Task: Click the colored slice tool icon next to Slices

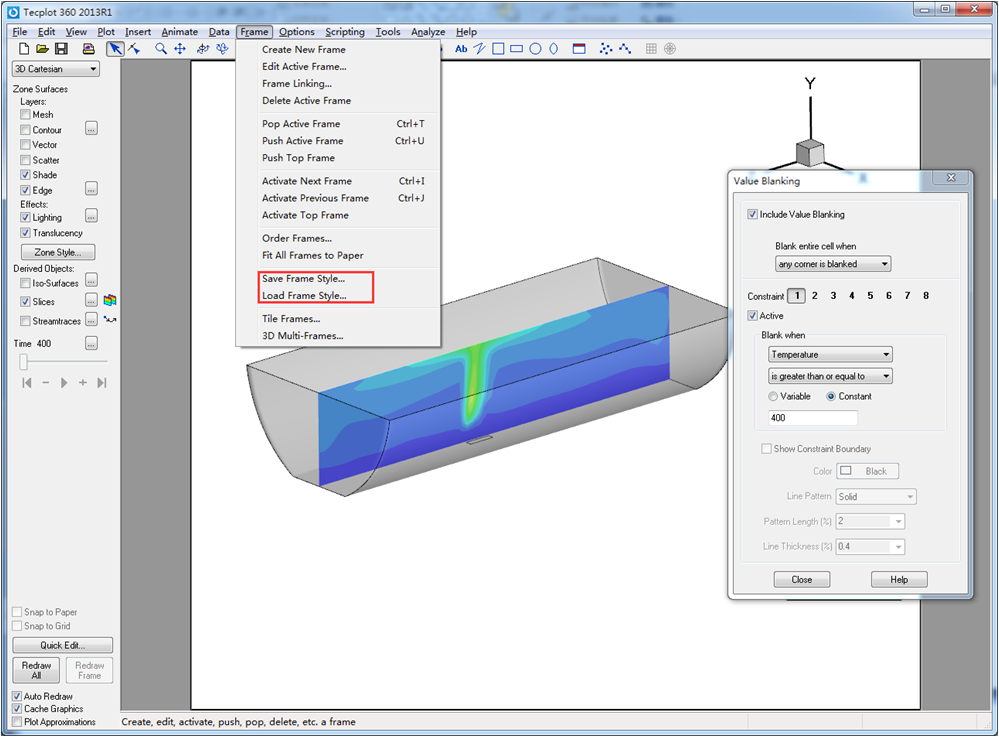Action: [110, 300]
